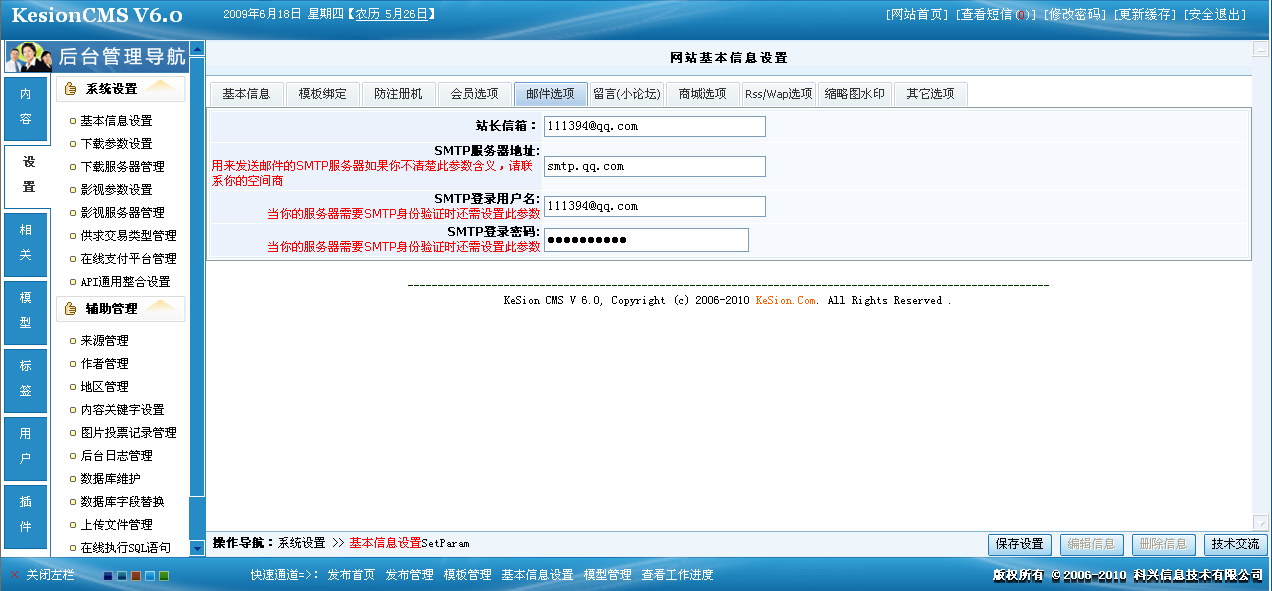The image size is (1272, 591).
Task: Open the 相关 sidebar panel
Action: click(24, 243)
